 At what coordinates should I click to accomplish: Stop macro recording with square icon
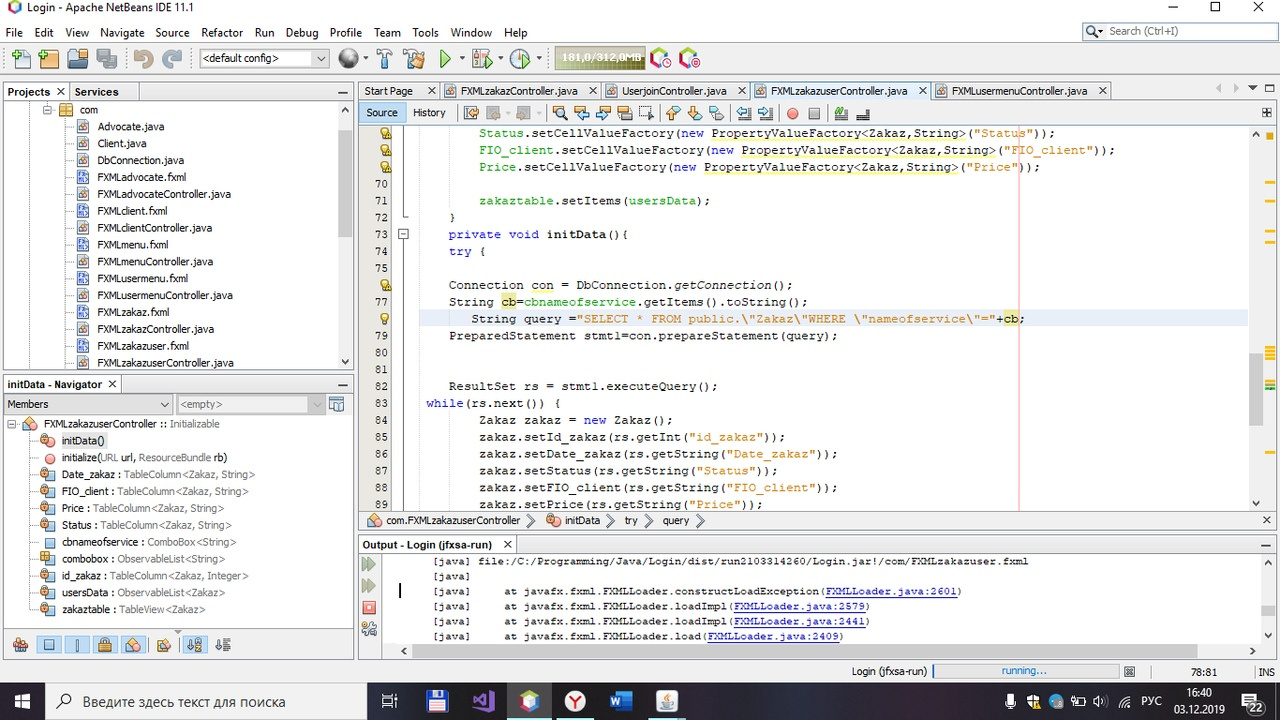coord(814,113)
